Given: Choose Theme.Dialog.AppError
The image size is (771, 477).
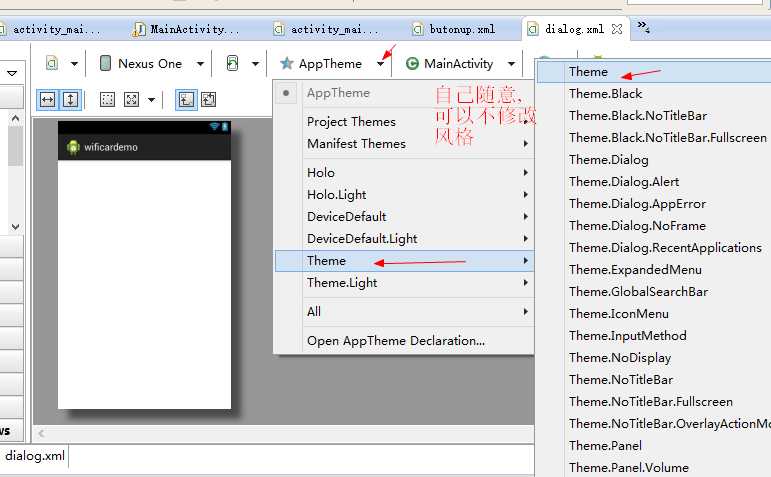Looking at the screenshot, I should [x=654, y=204].
